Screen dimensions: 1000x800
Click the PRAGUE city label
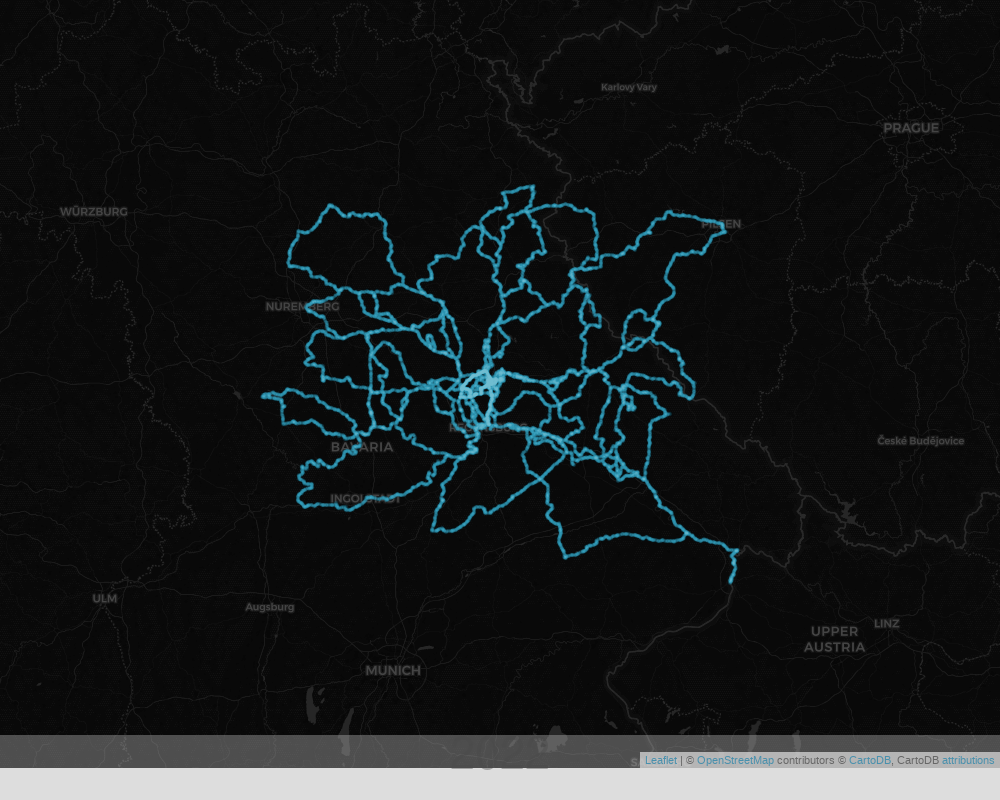click(x=911, y=128)
